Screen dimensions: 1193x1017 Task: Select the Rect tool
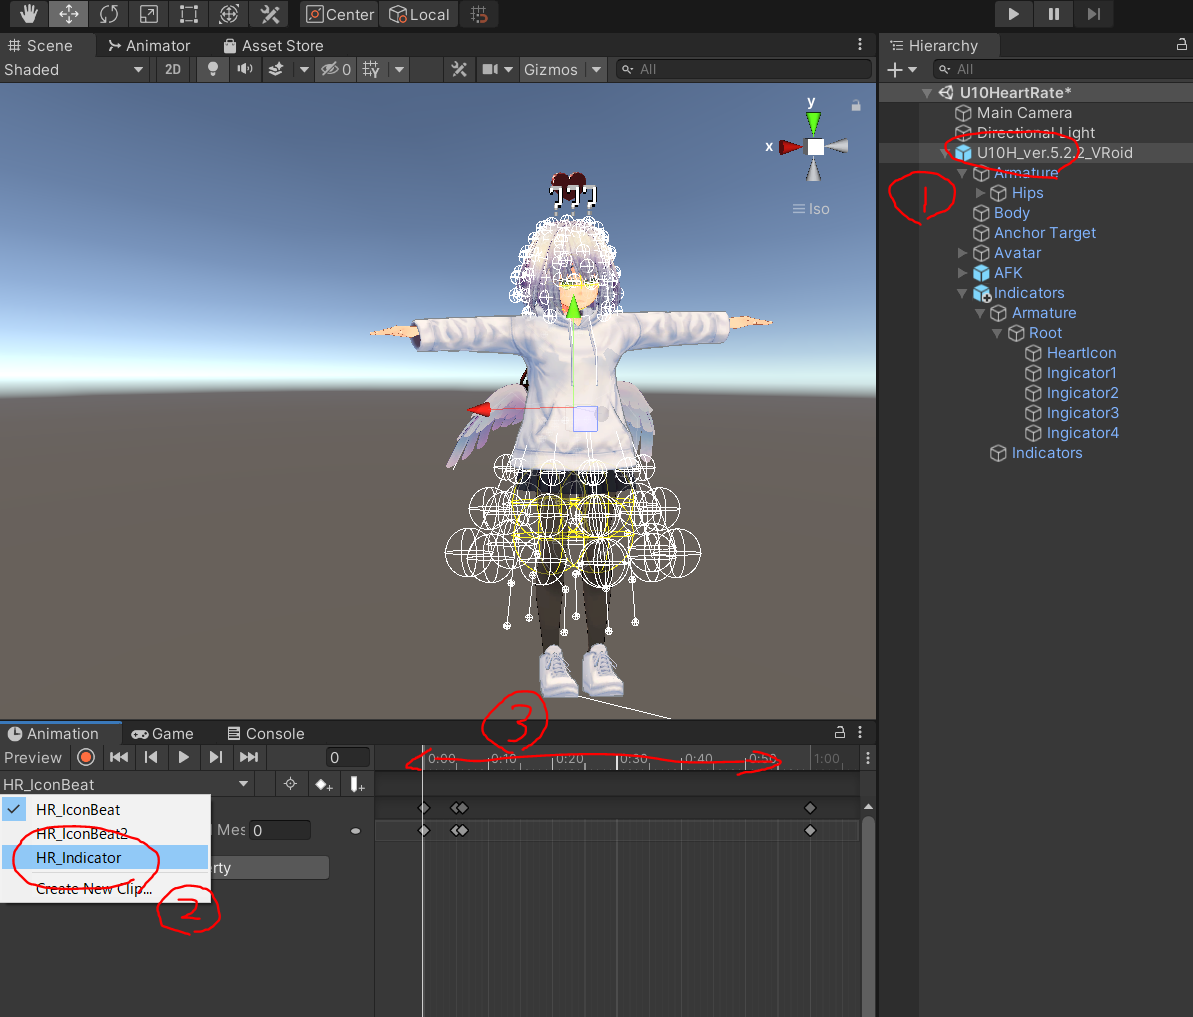pos(189,14)
